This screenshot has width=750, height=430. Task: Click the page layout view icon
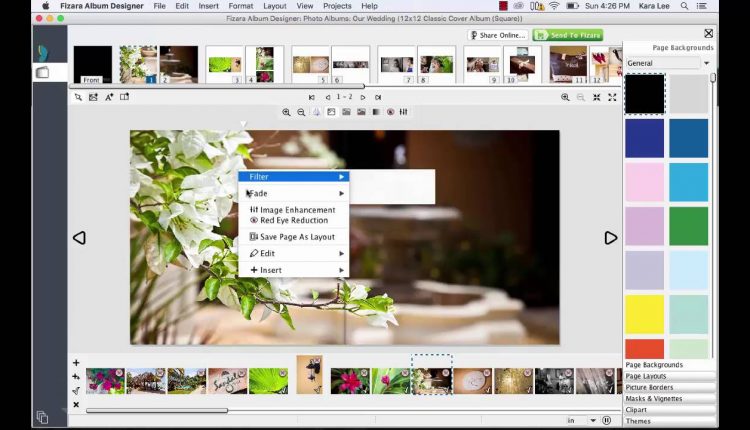click(124, 97)
